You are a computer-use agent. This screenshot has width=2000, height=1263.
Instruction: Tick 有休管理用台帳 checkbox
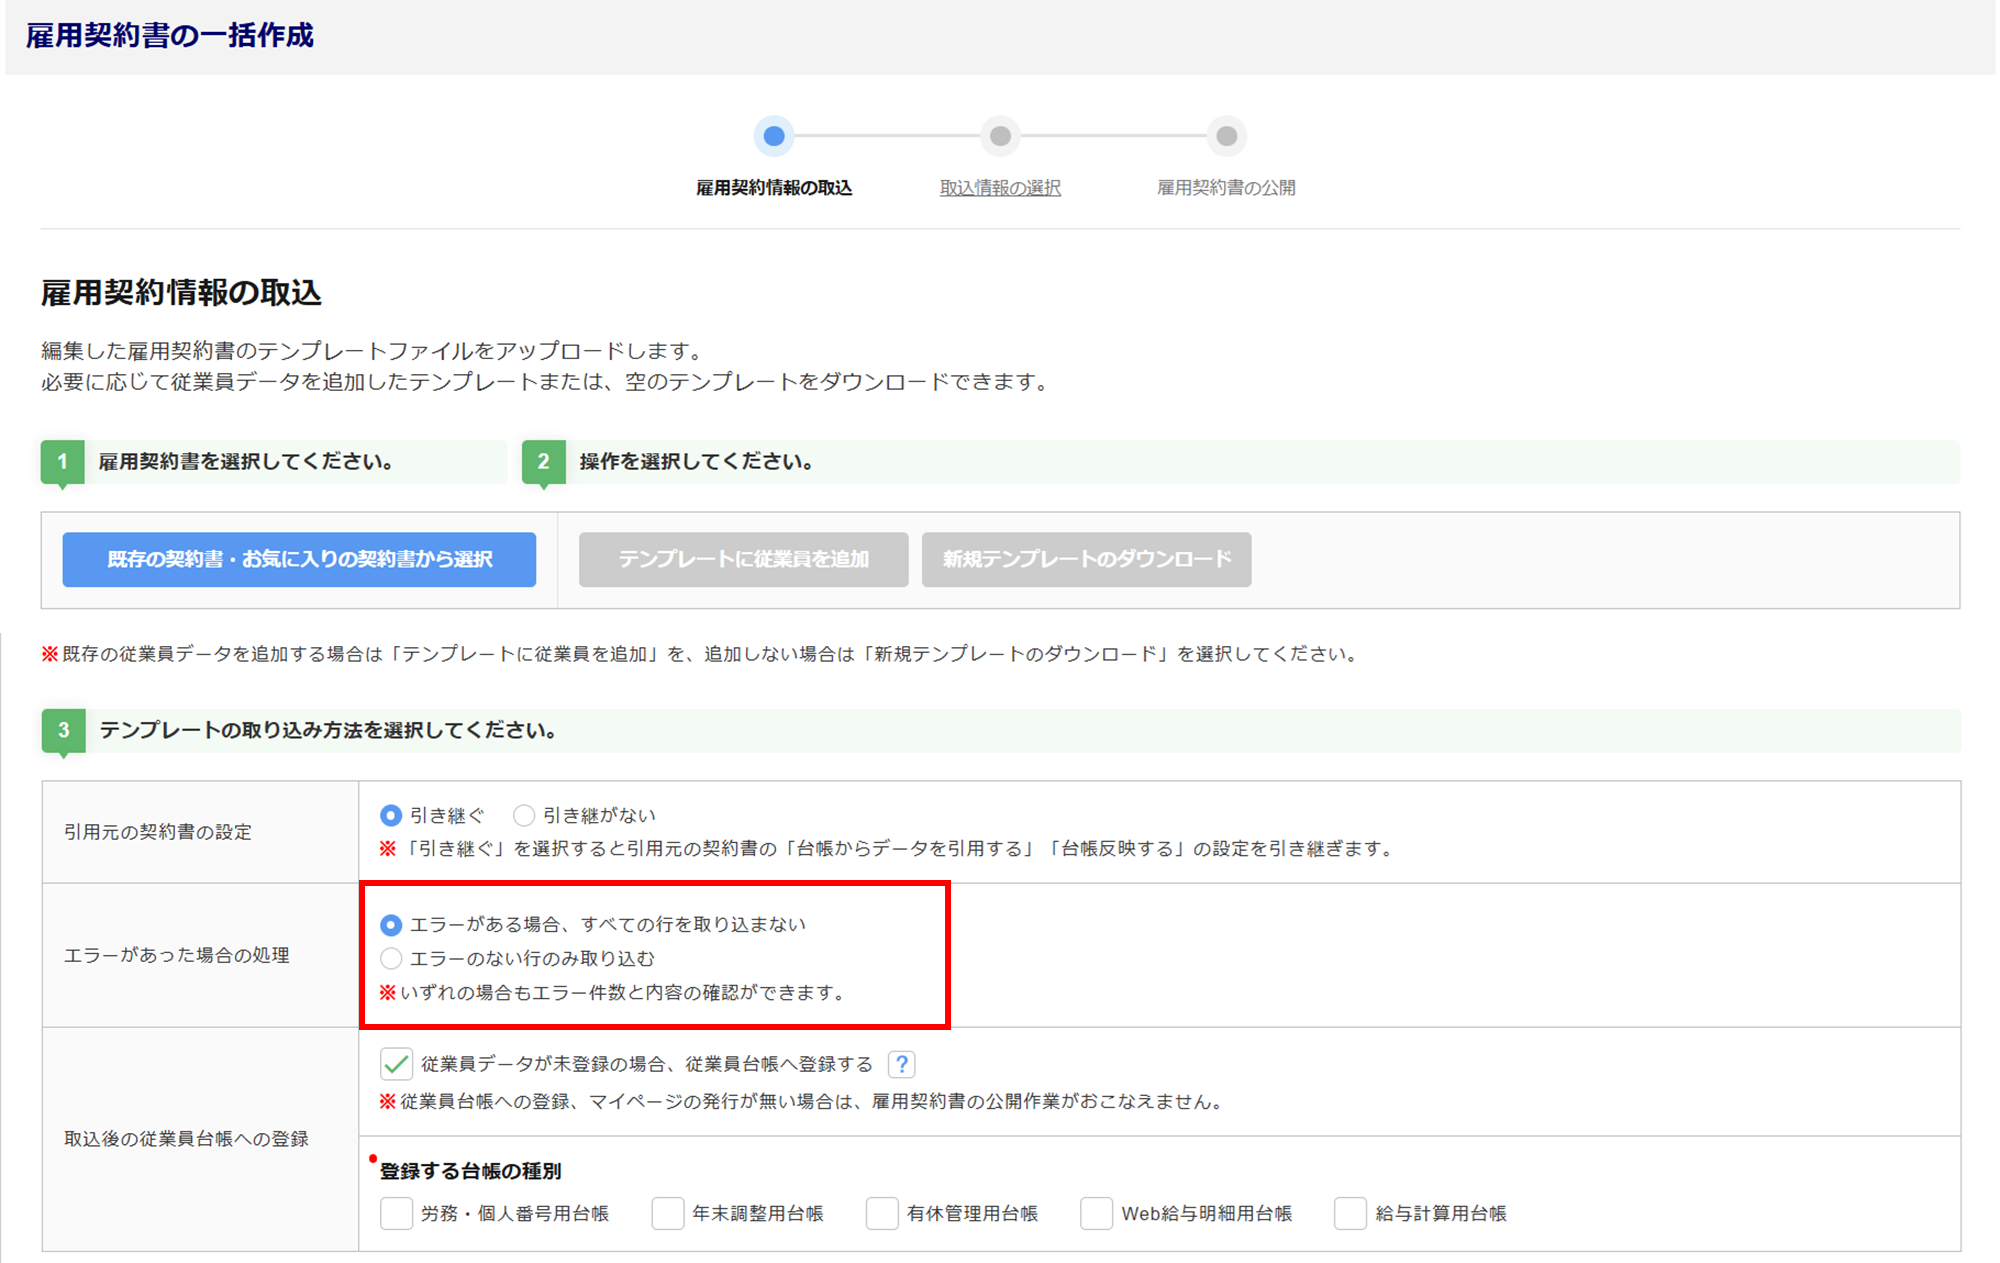[x=882, y=1213]
